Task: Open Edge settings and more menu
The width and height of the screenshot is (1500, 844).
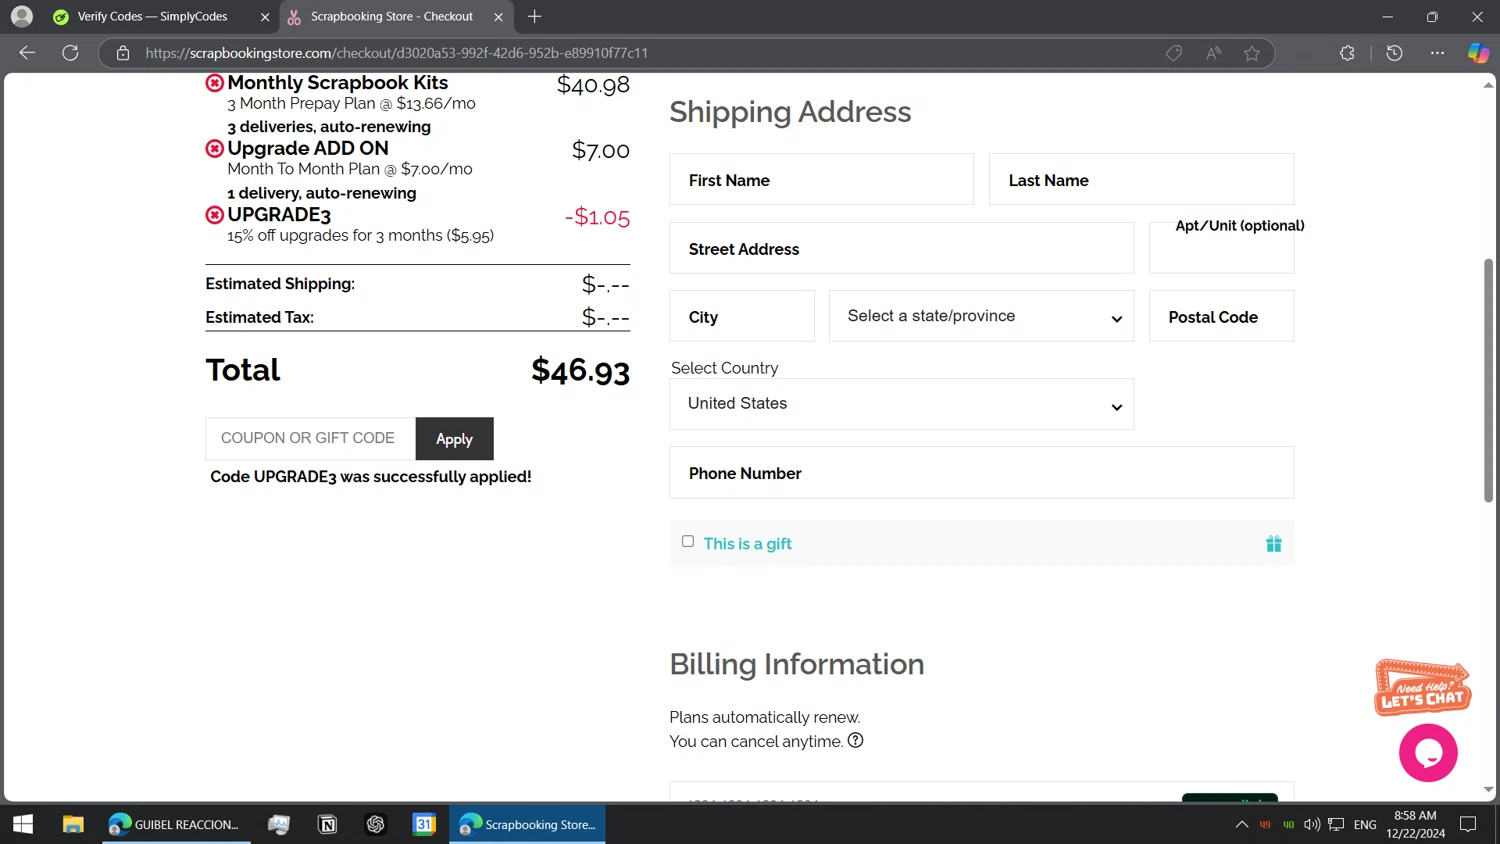Action: click(x=1437, y=53)
